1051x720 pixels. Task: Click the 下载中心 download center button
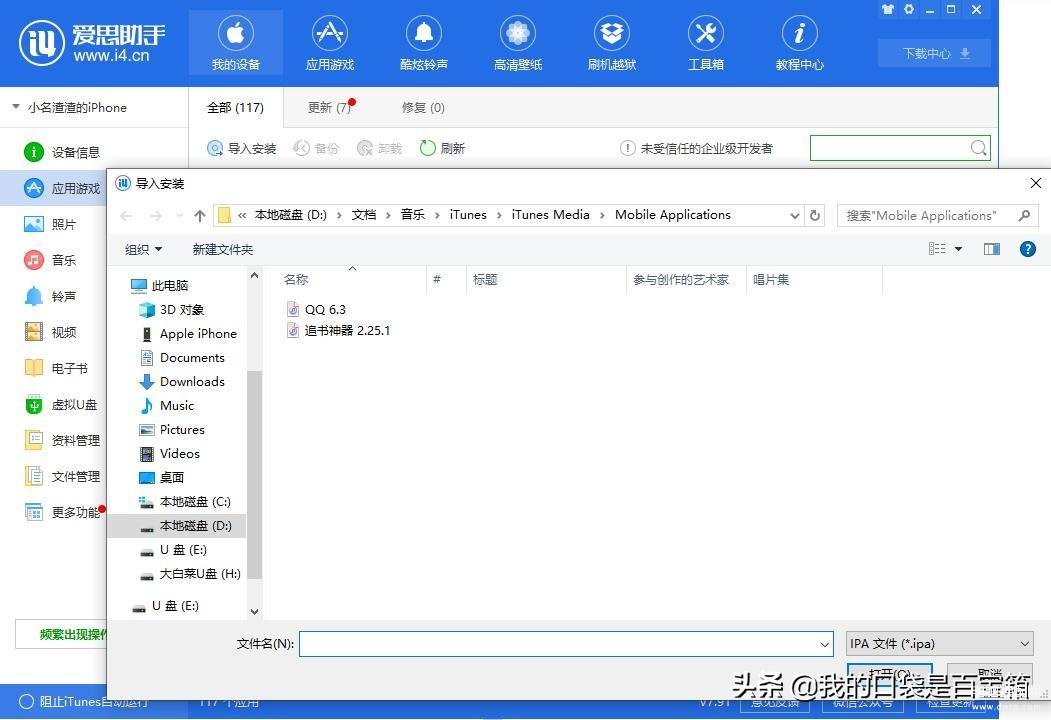tap(934, 54)
